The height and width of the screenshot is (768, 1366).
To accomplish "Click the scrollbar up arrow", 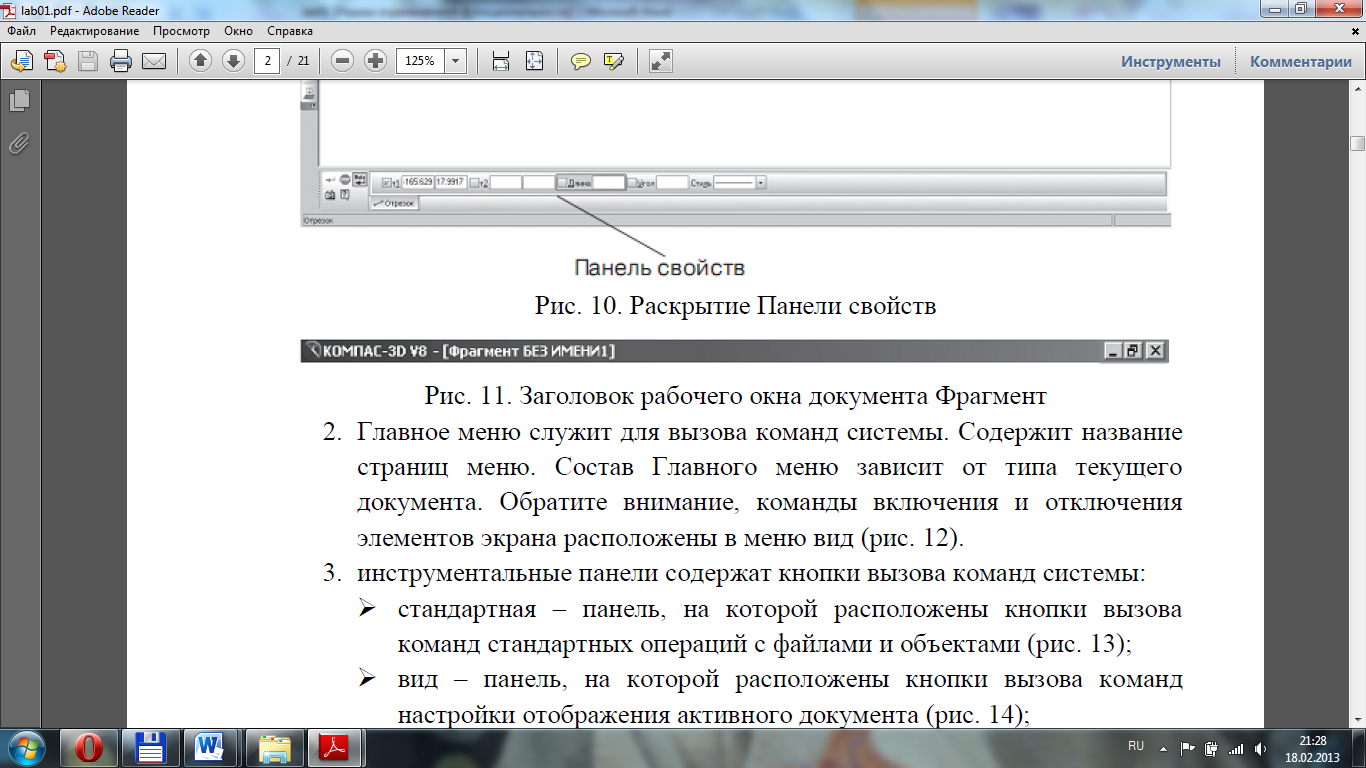I will (x=1357, y=89).
